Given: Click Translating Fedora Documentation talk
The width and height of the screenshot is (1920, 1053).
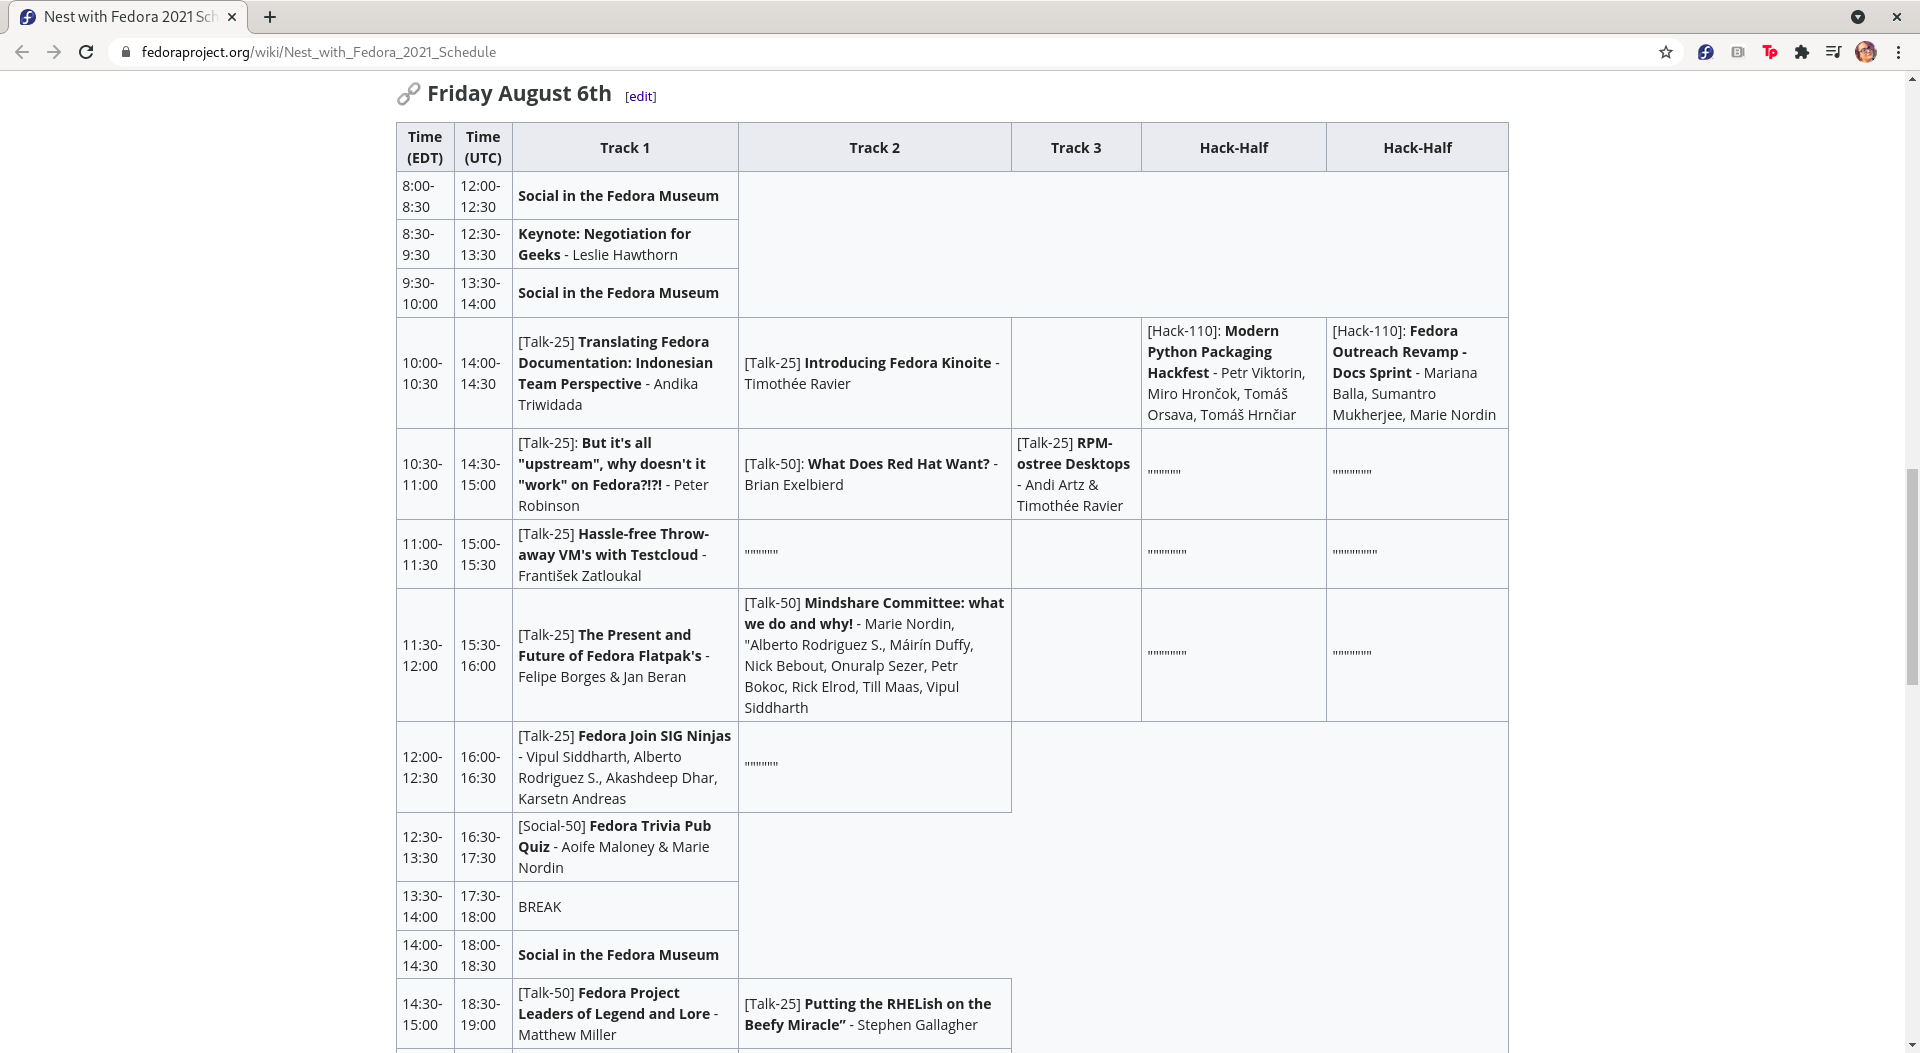Looking at the screenshot, I should 625,373.
